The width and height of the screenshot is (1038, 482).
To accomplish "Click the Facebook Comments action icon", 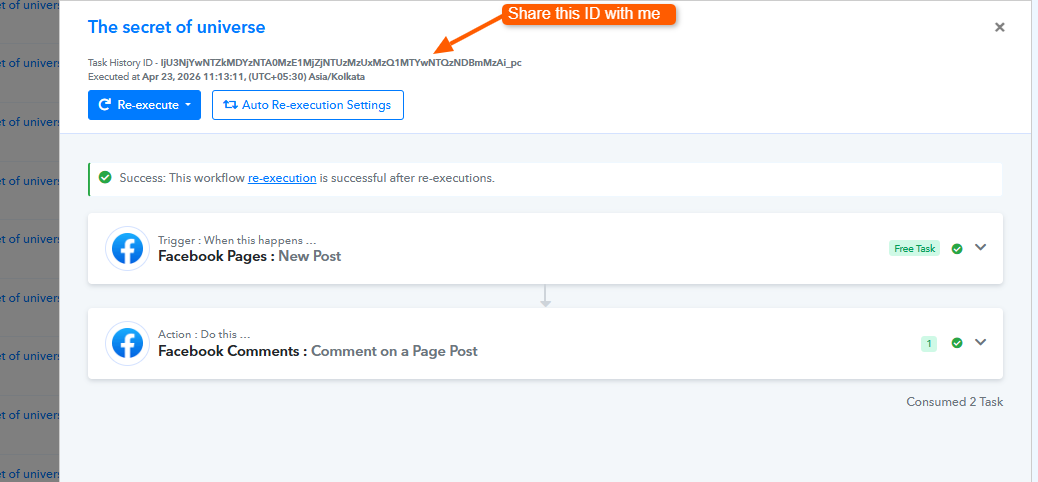I will tap(127, 343).
